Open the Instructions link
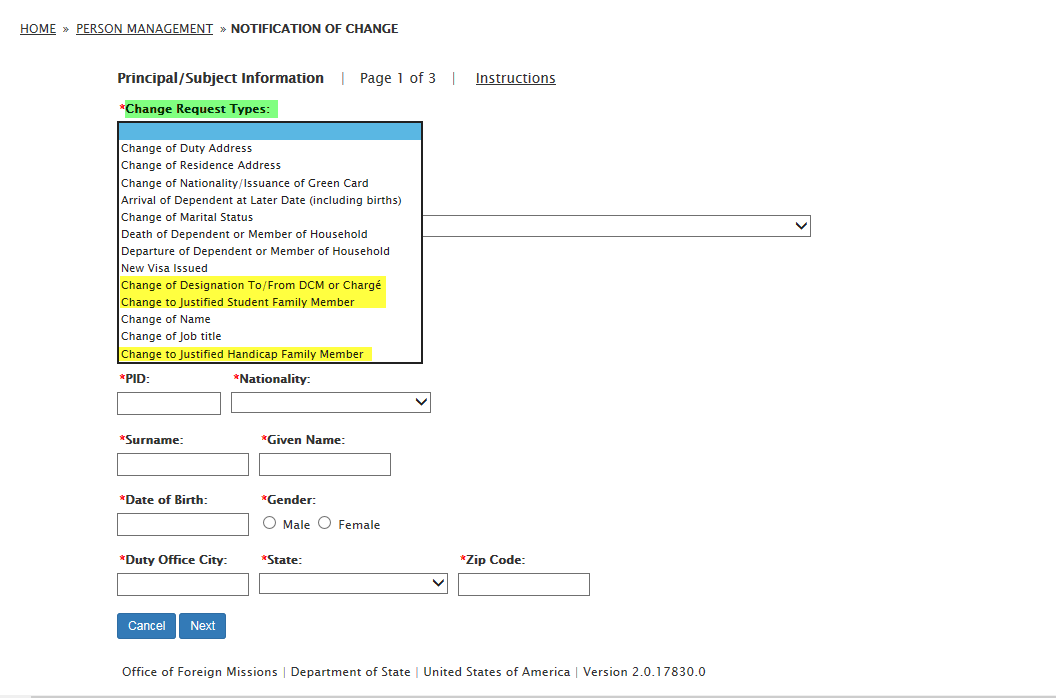 pyautogui.click(x=515, y=78)
